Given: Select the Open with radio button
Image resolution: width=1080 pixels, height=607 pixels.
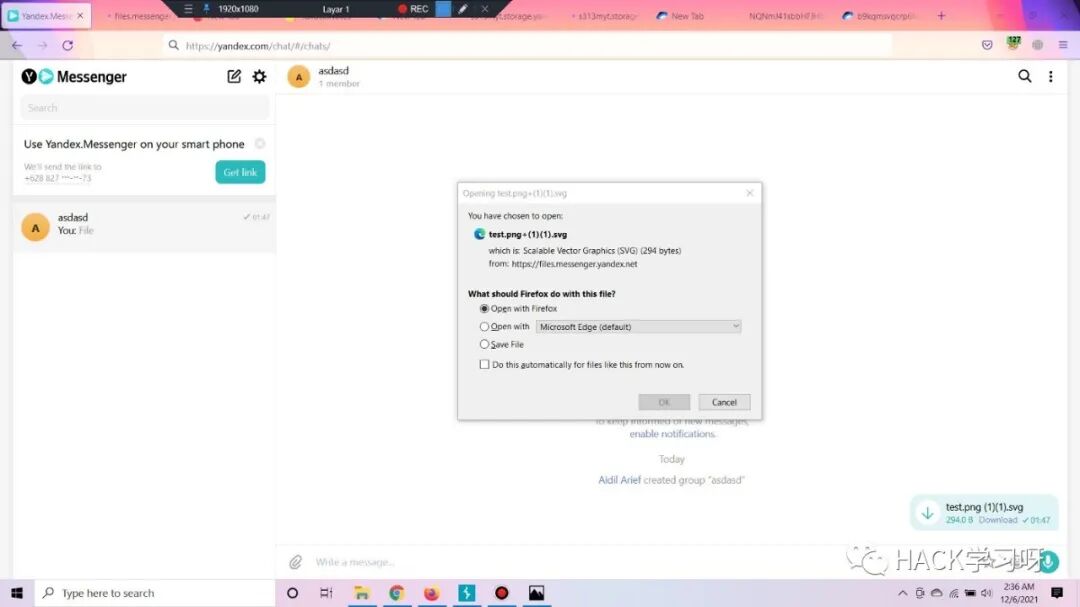Looking at the screenshot, I should coord(484,327).
